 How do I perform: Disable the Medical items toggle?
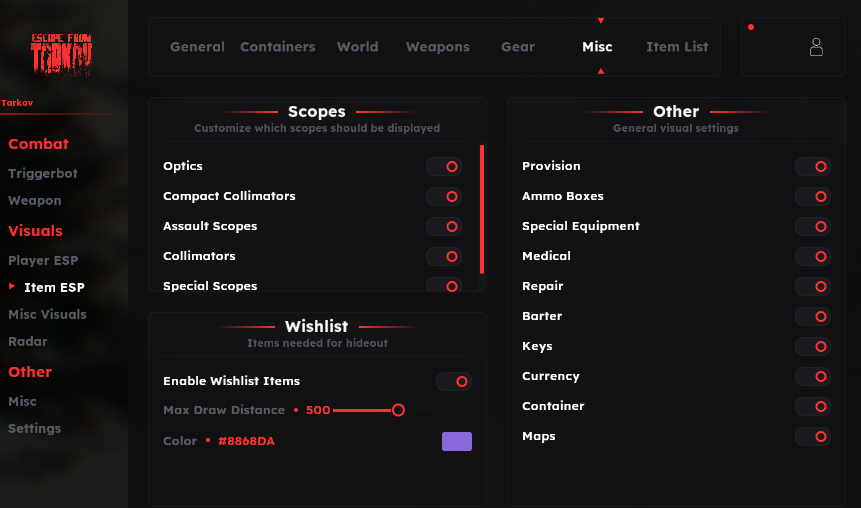pyautogui.click(x=813, y=257)
